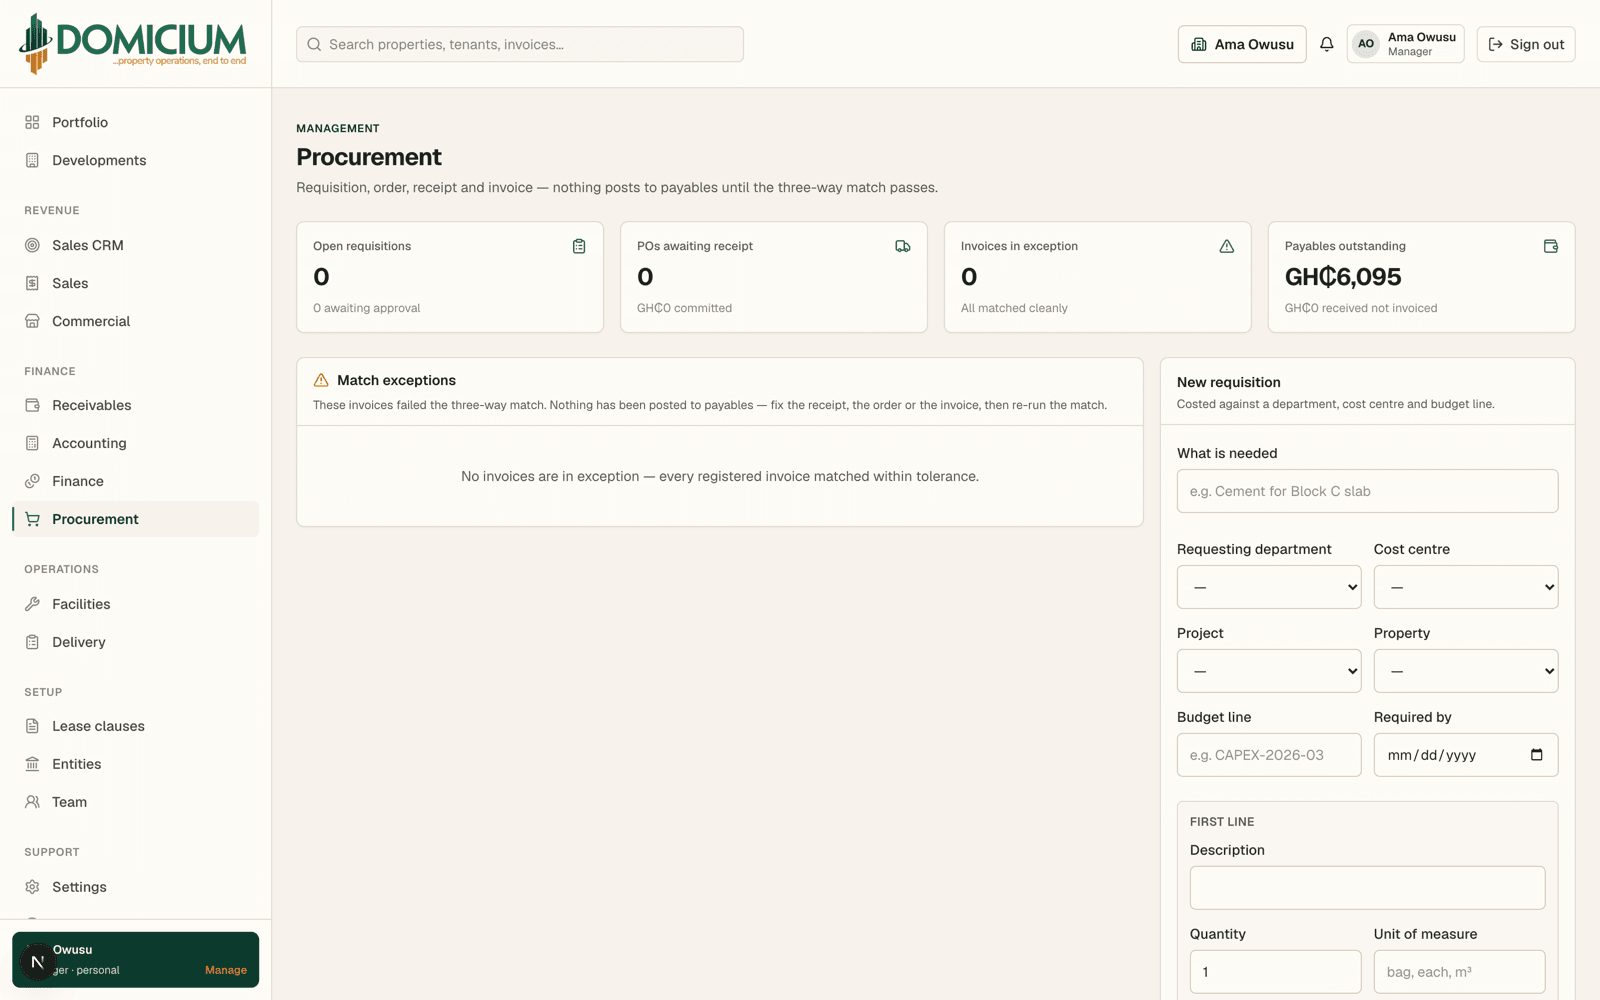
Task: Click the AO avatar badge
Action: coord(1366,44)
